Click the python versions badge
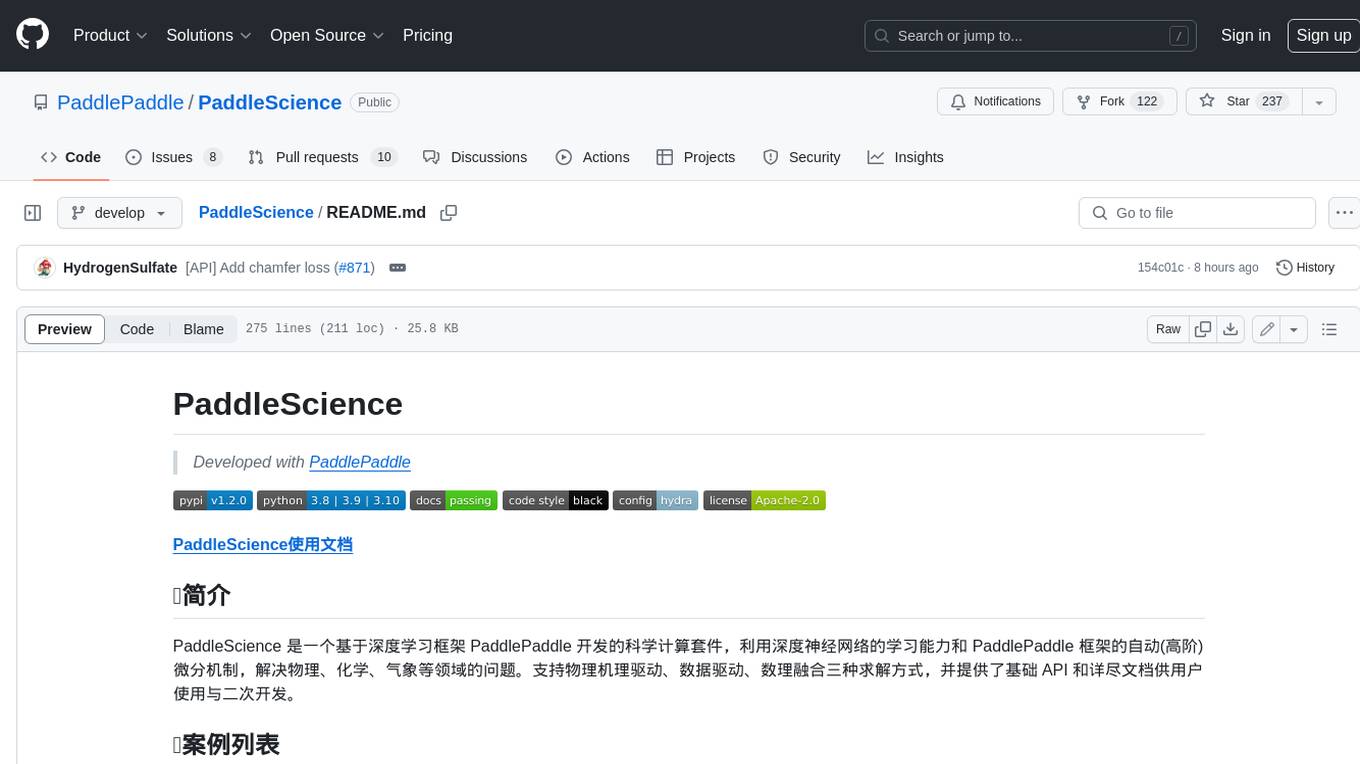Screen dimensions: 1360x764 click(331, 500)
